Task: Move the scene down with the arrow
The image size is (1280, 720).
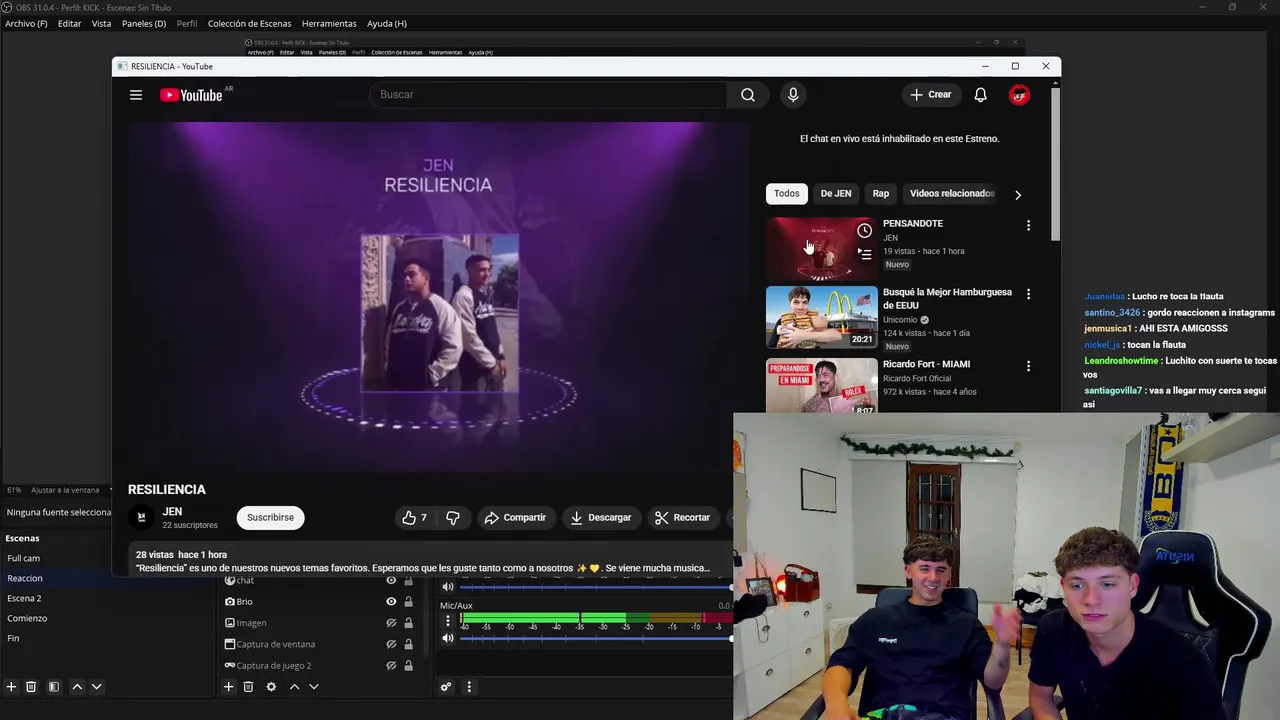Action: pos(96,687)
